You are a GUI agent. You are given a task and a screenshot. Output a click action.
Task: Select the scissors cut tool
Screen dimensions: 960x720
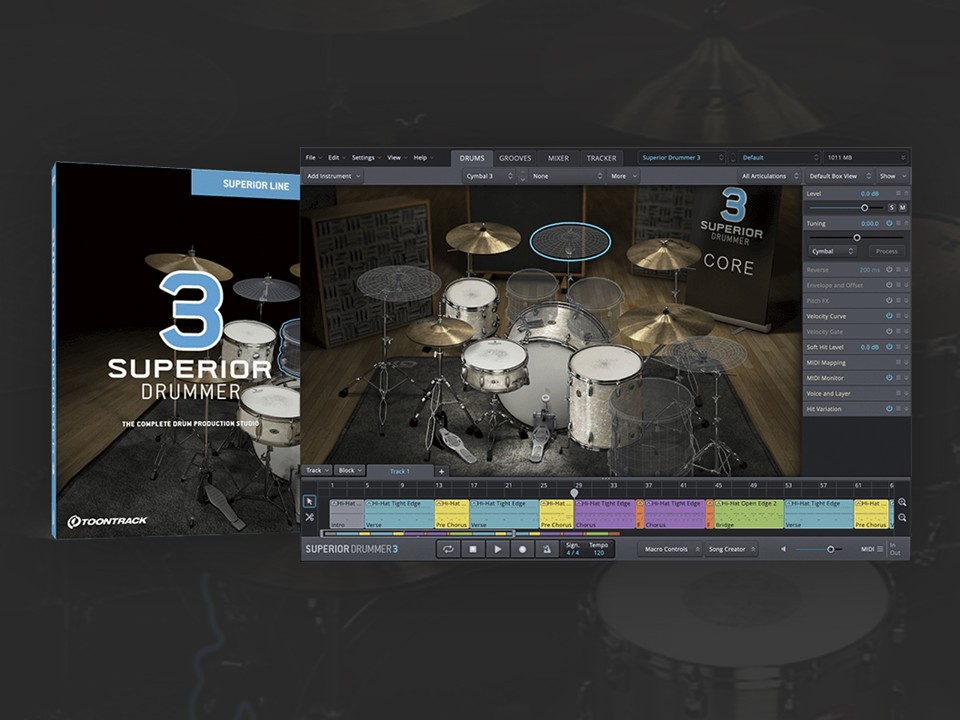pos(309,517)
